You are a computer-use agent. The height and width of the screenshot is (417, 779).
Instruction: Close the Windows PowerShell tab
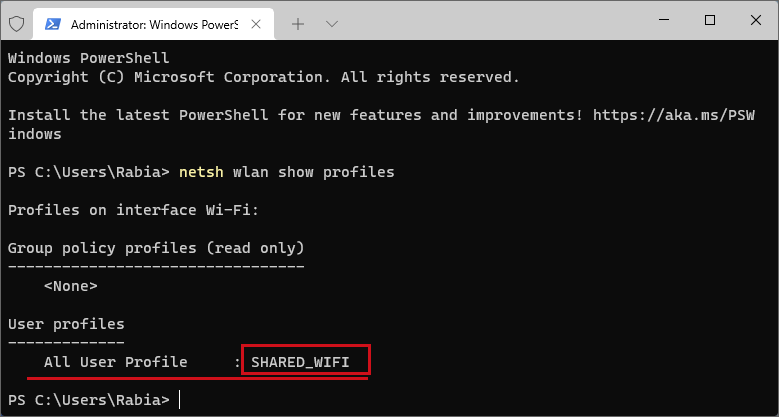pos(256,24)
